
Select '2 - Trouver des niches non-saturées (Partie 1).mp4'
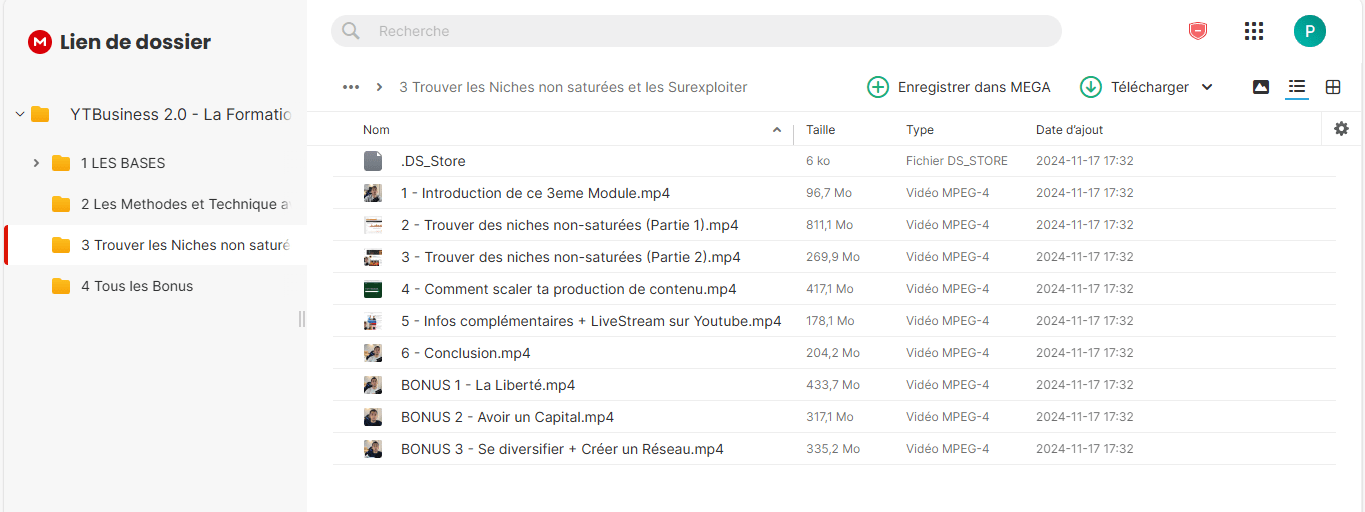pyautogui.click(x=569, y=225)
